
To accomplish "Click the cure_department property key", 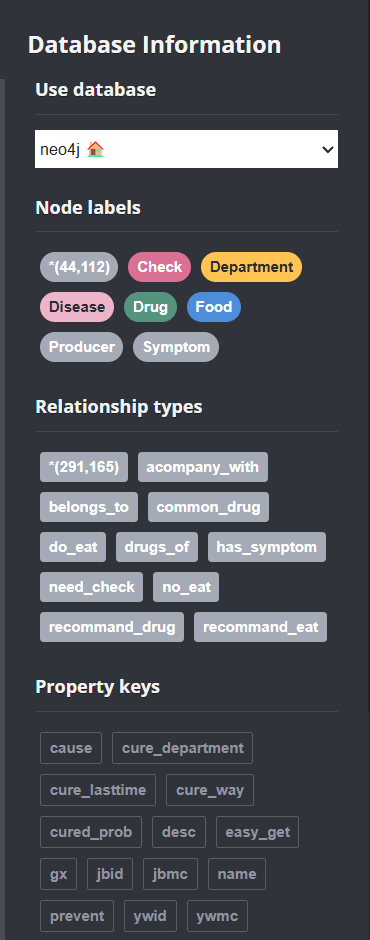I will pyautogui.click(x=182, y=748).
